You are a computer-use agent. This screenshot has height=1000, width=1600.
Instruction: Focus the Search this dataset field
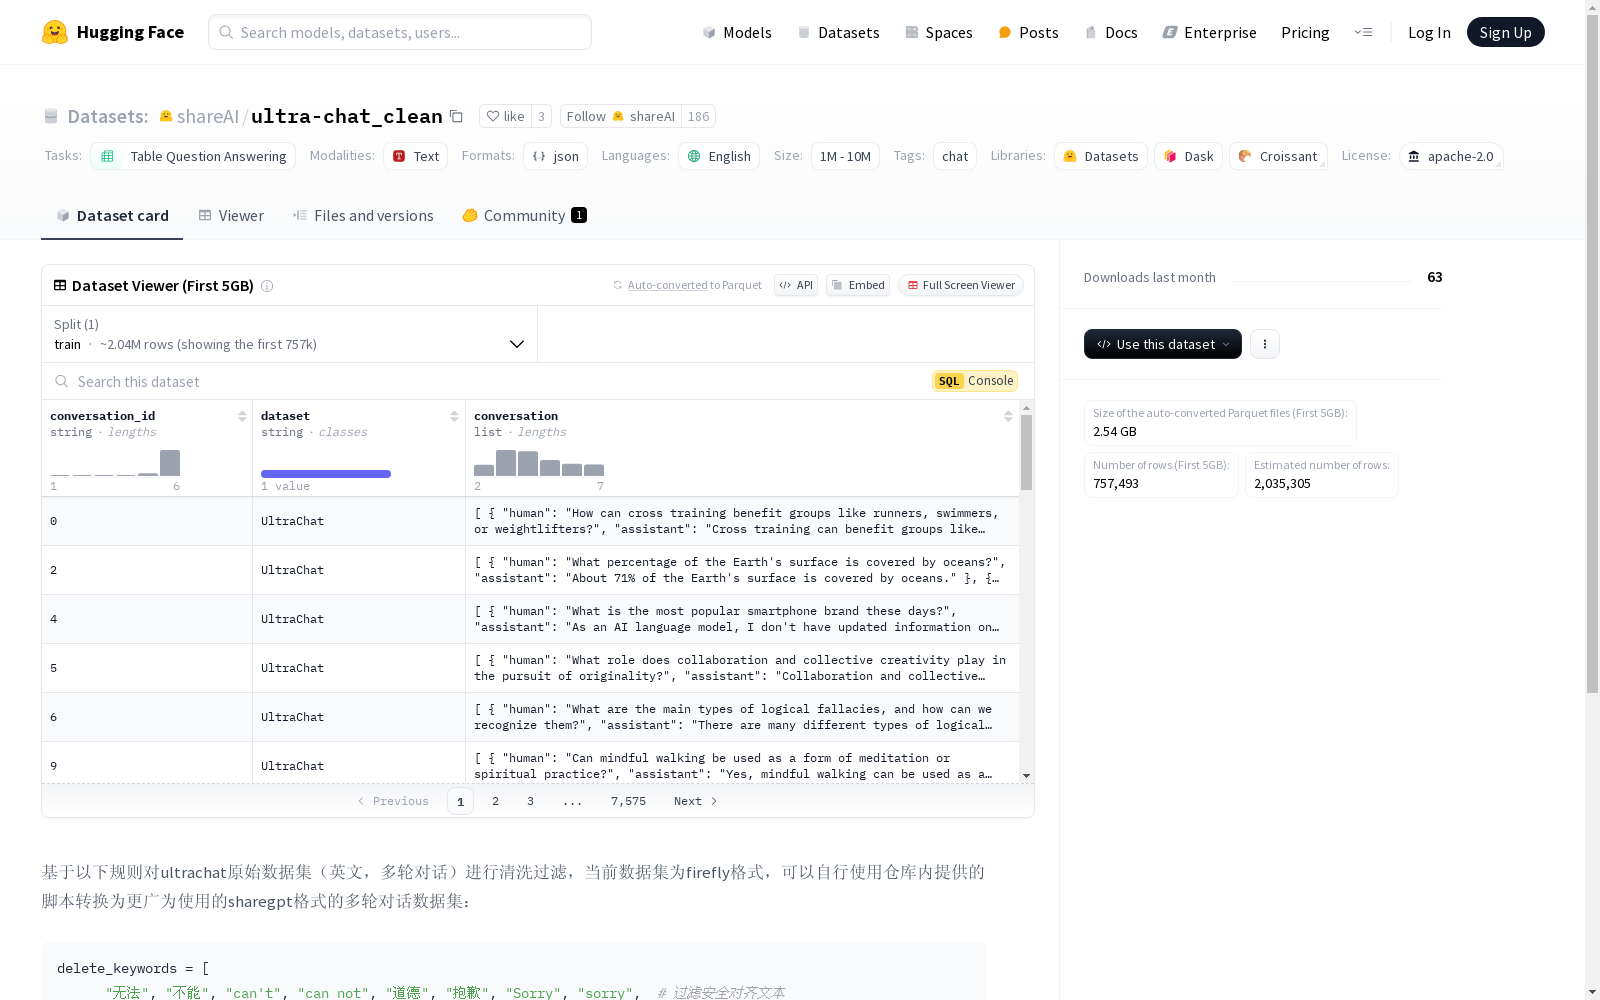pos(480,381)
